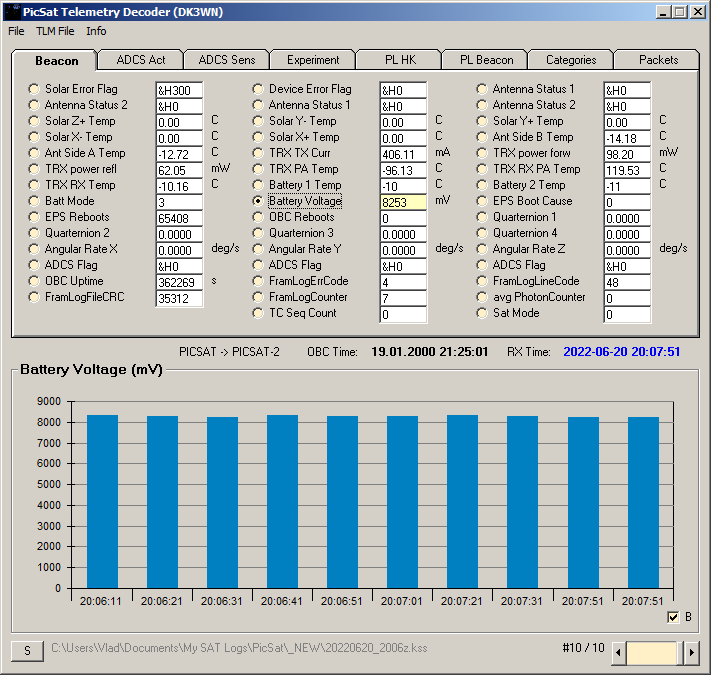Click the TRX RX PA Temp value 119.53

pyautogui.click(x=627, y=170)
